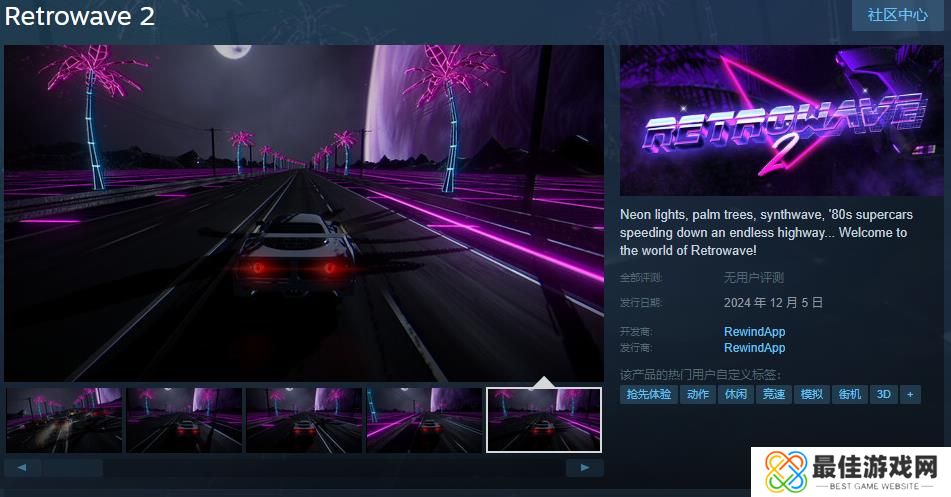Choose the 休闲 tag
The height and width of the screenshot is (497, 951).
734,394
